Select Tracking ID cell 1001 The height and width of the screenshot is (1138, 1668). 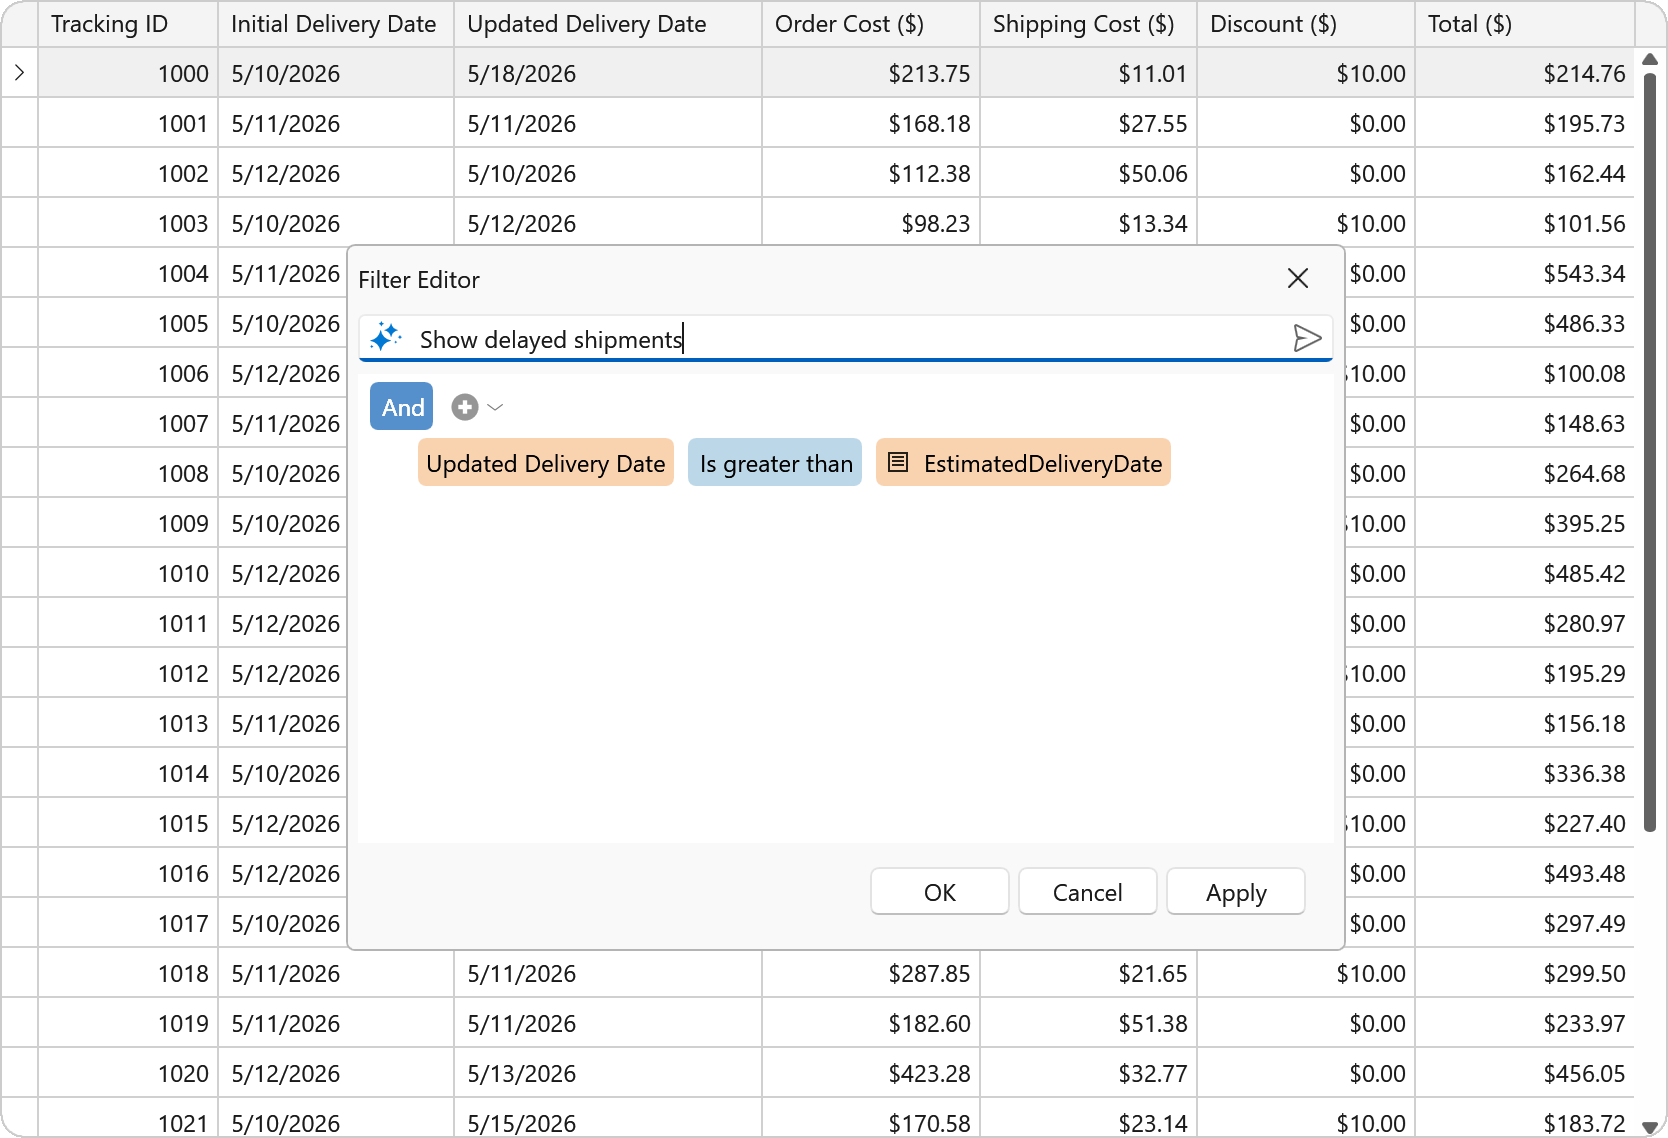128,123
